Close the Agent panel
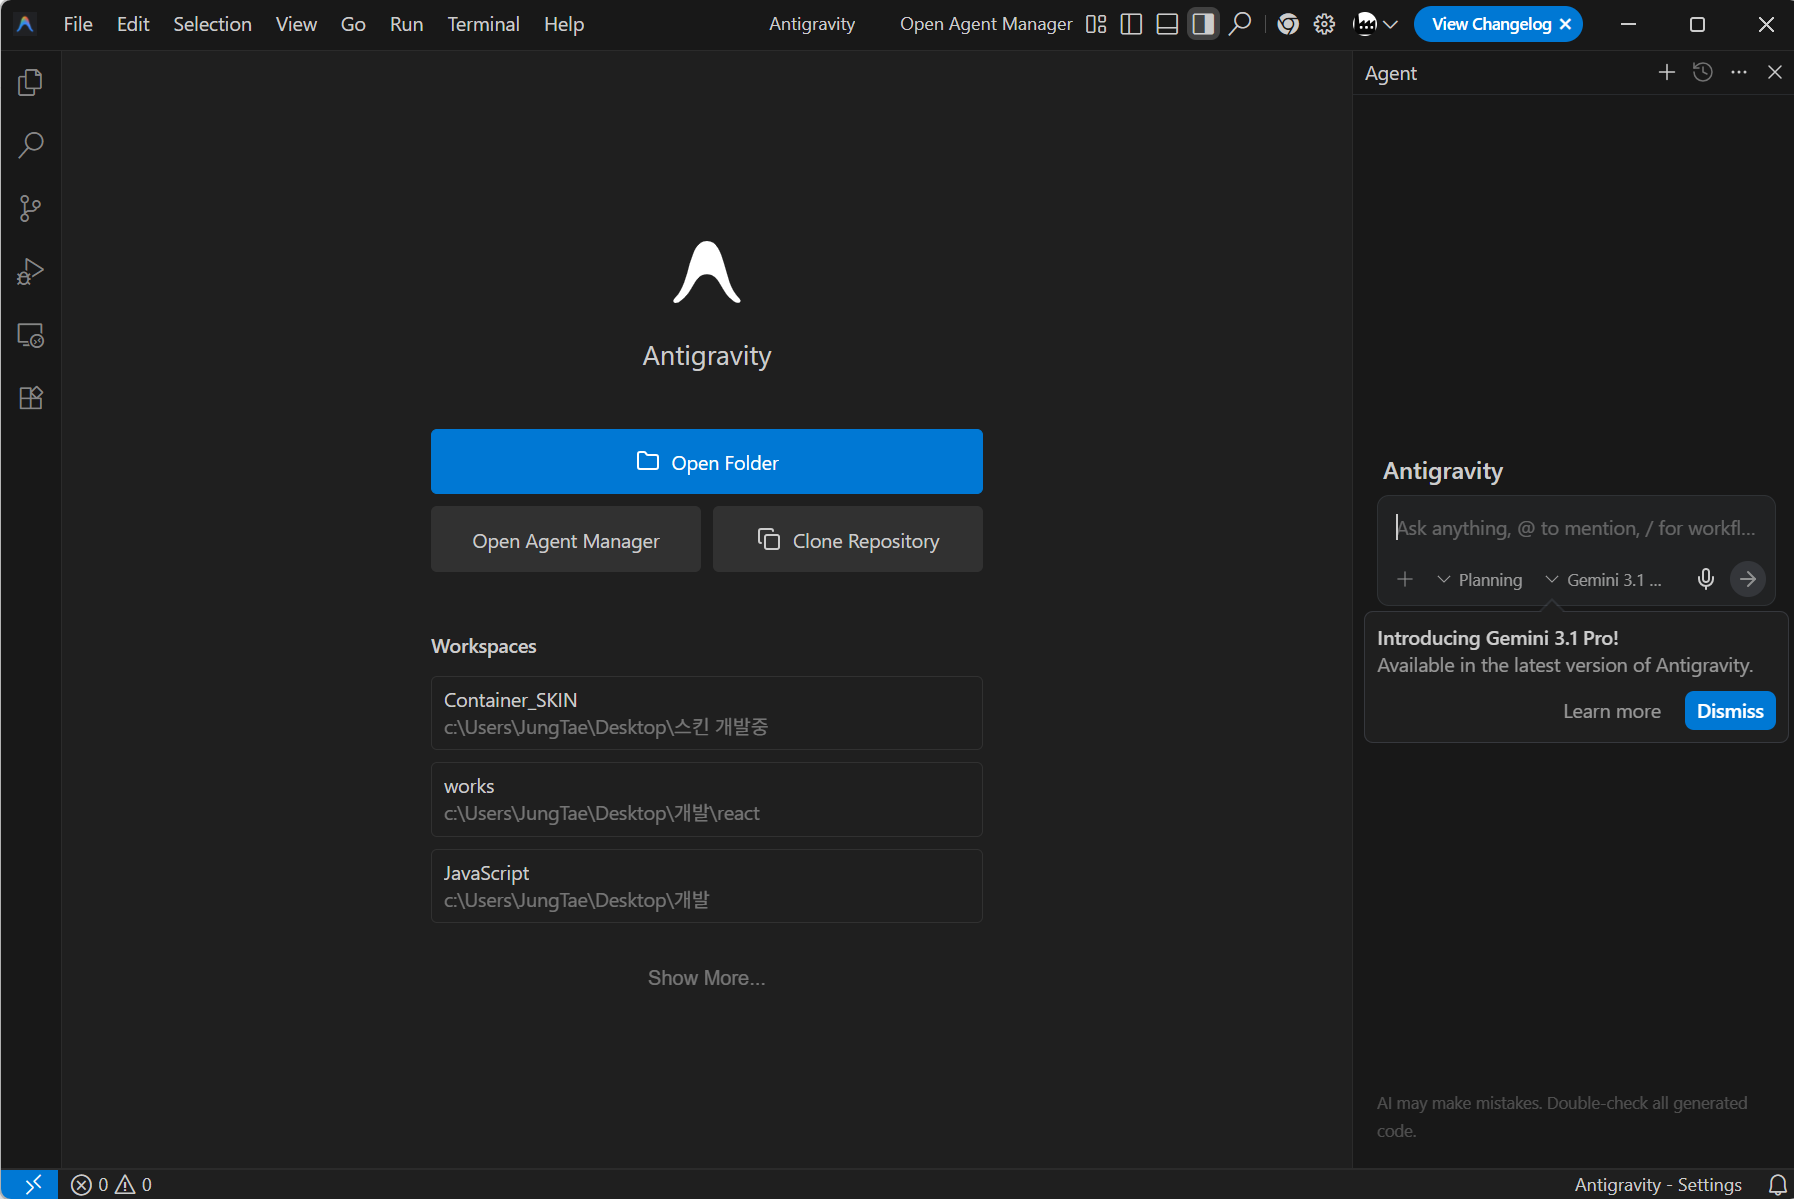Viewport: 1794px width, 1199px height. [x=1774, y=72]
